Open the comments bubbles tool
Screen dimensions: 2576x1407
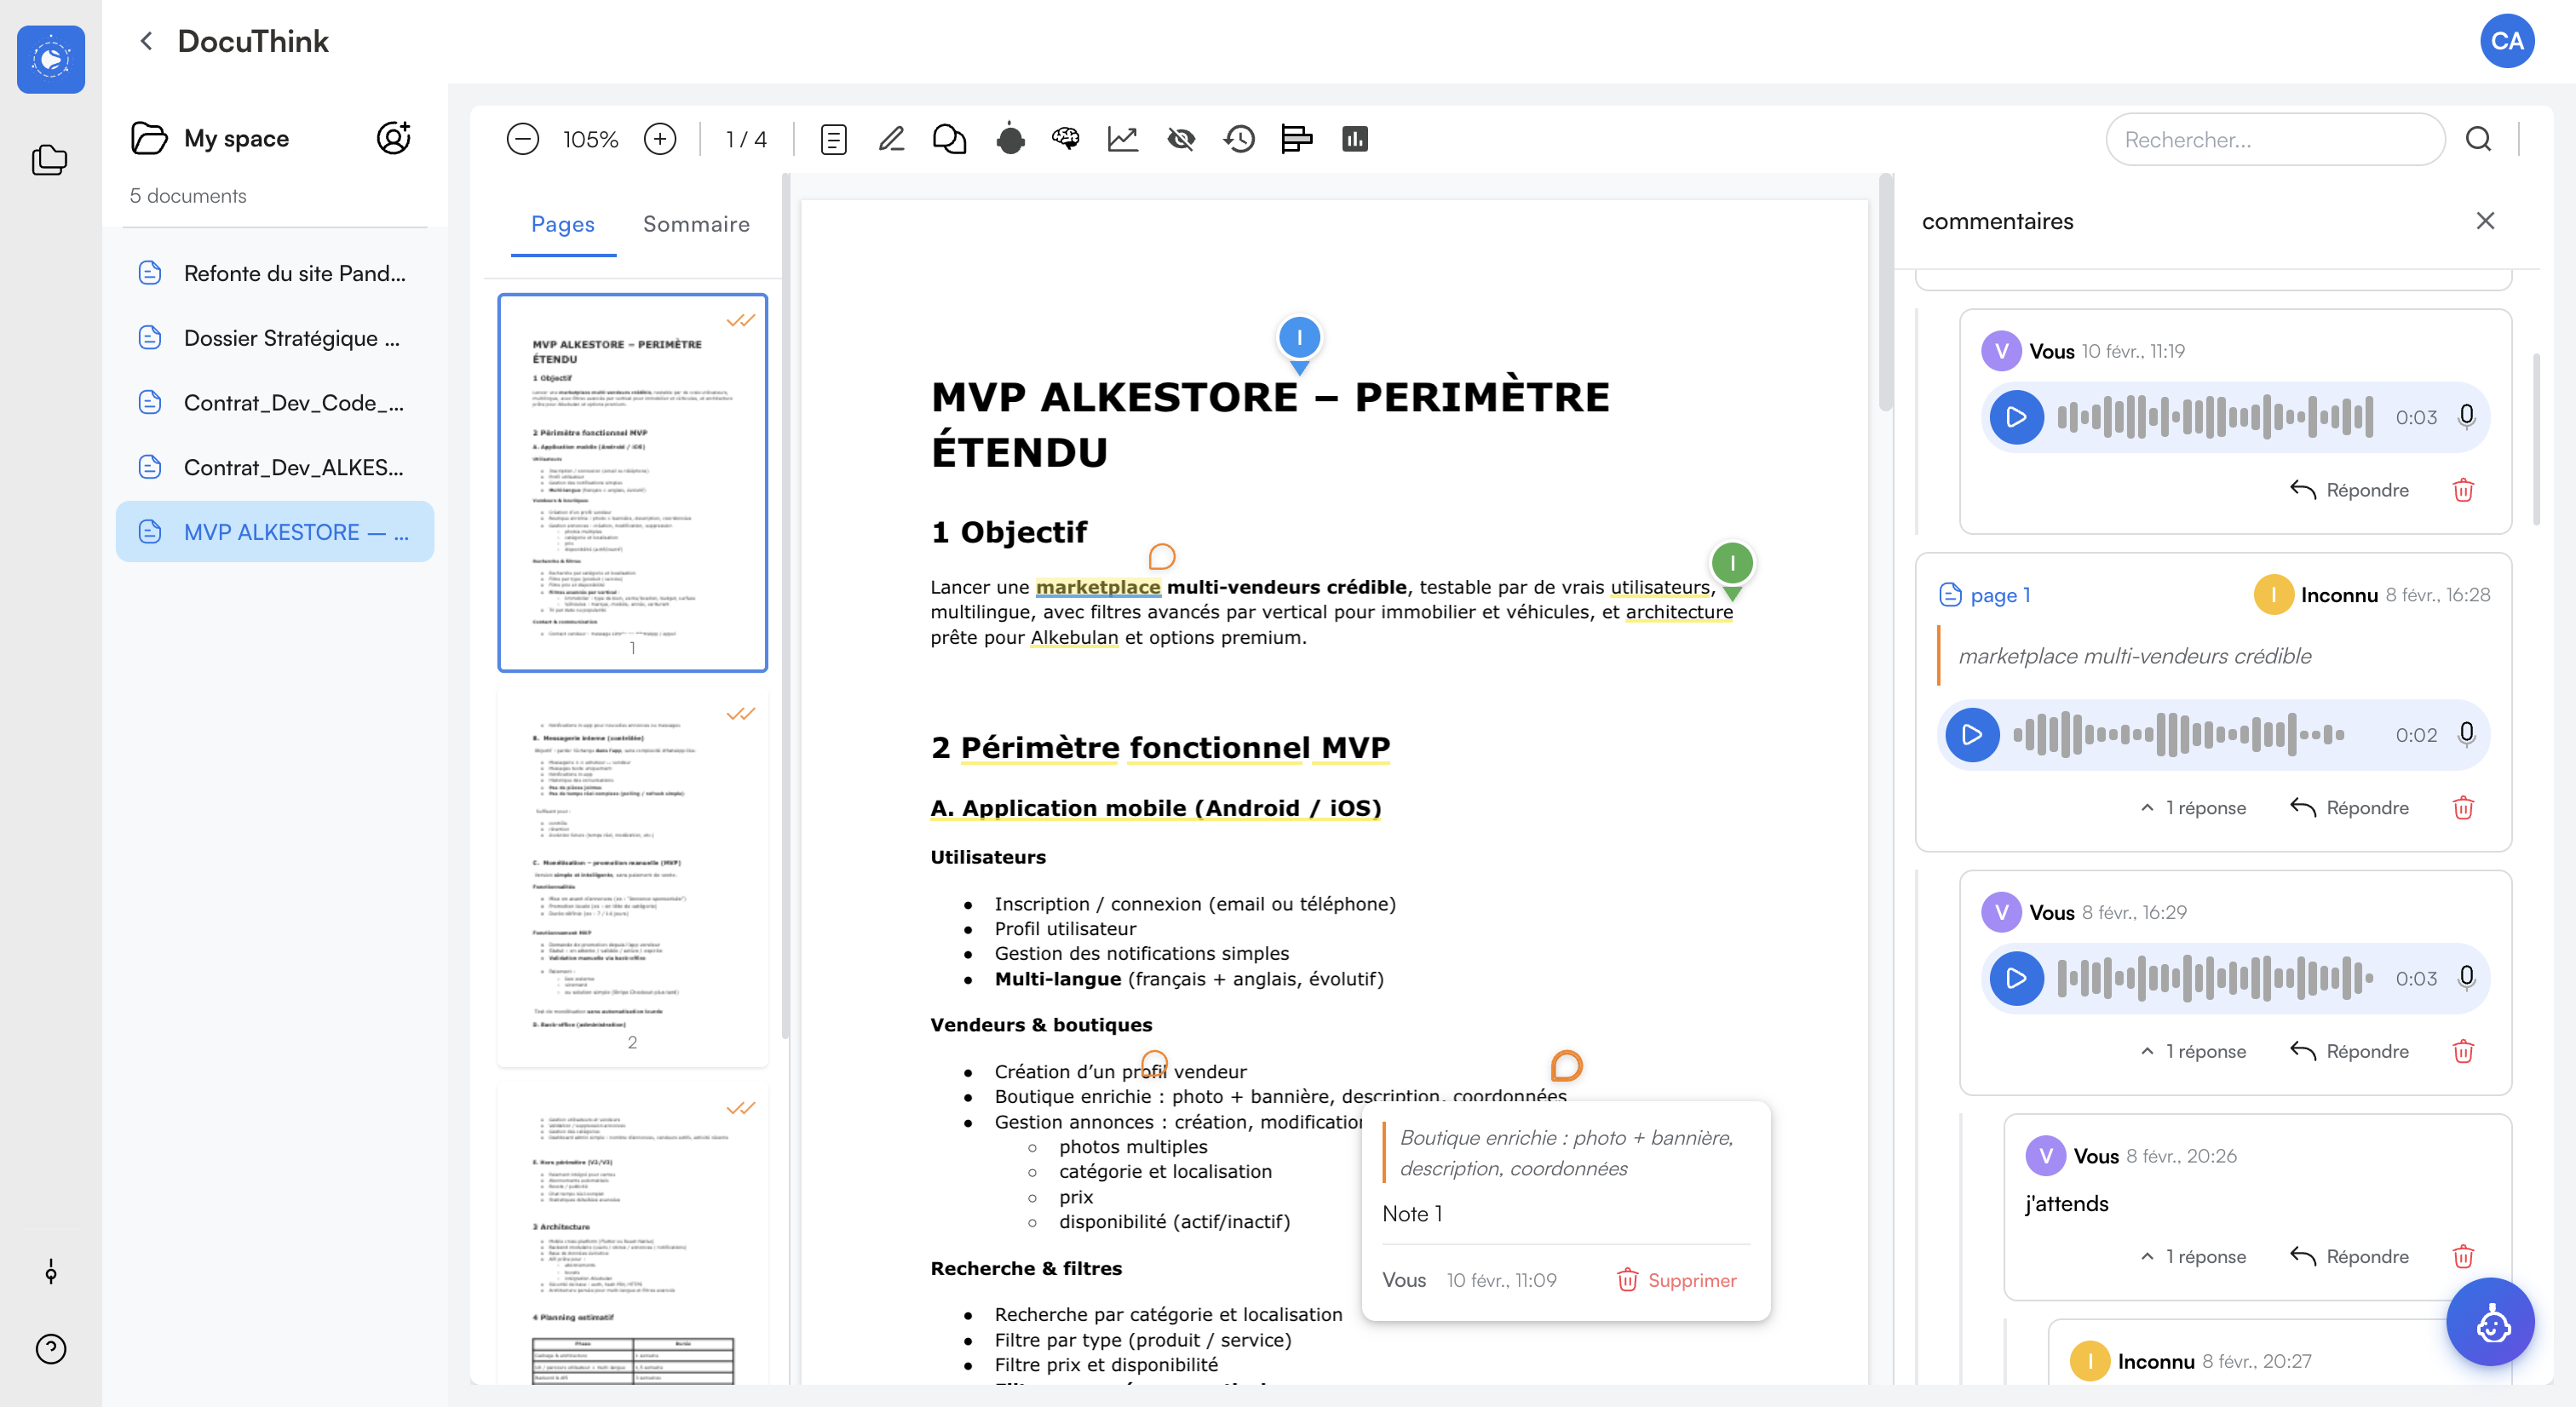(949, 139)
